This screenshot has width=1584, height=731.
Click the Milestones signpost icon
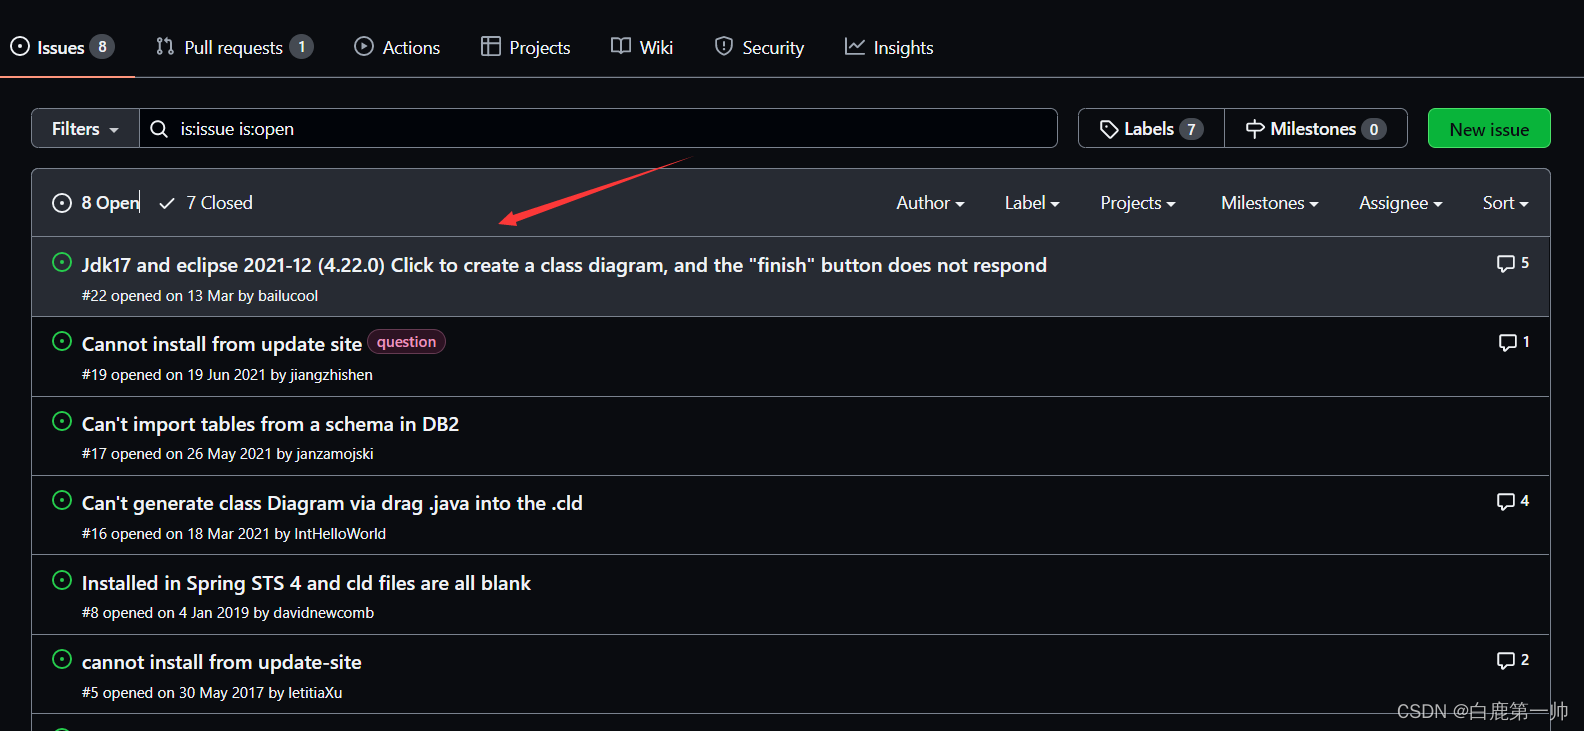1255,129
